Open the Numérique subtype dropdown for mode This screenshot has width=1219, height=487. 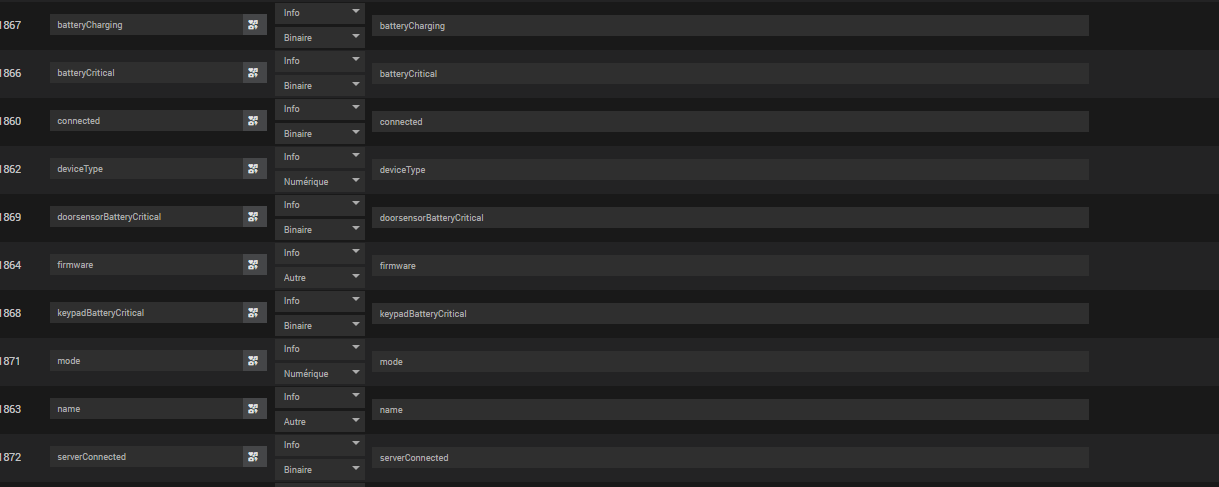320,373
